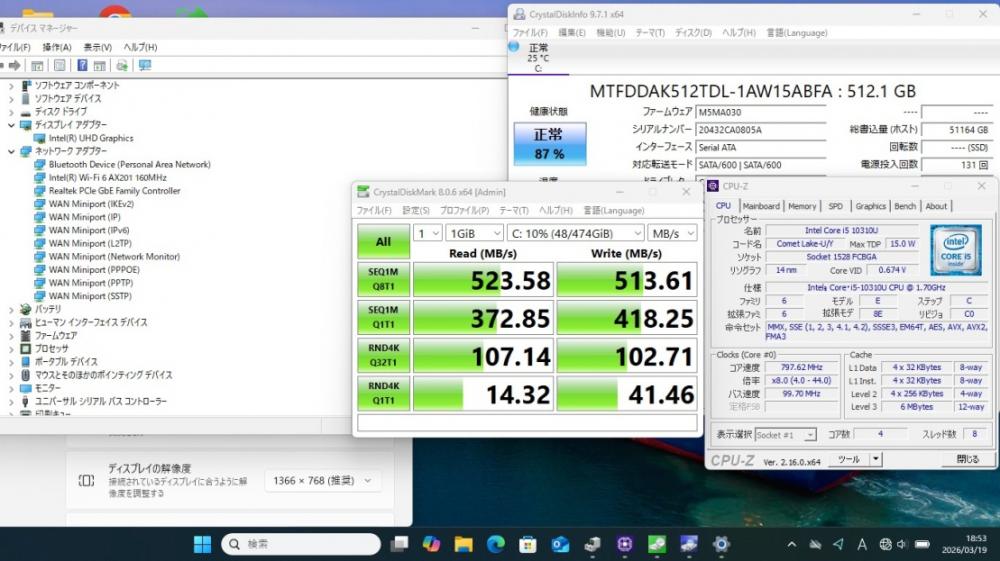Open the 1GiB test size dropdown in CrystalDiskMark
This screenshot has width=1000, height=561.
click(x=474, y=233)
